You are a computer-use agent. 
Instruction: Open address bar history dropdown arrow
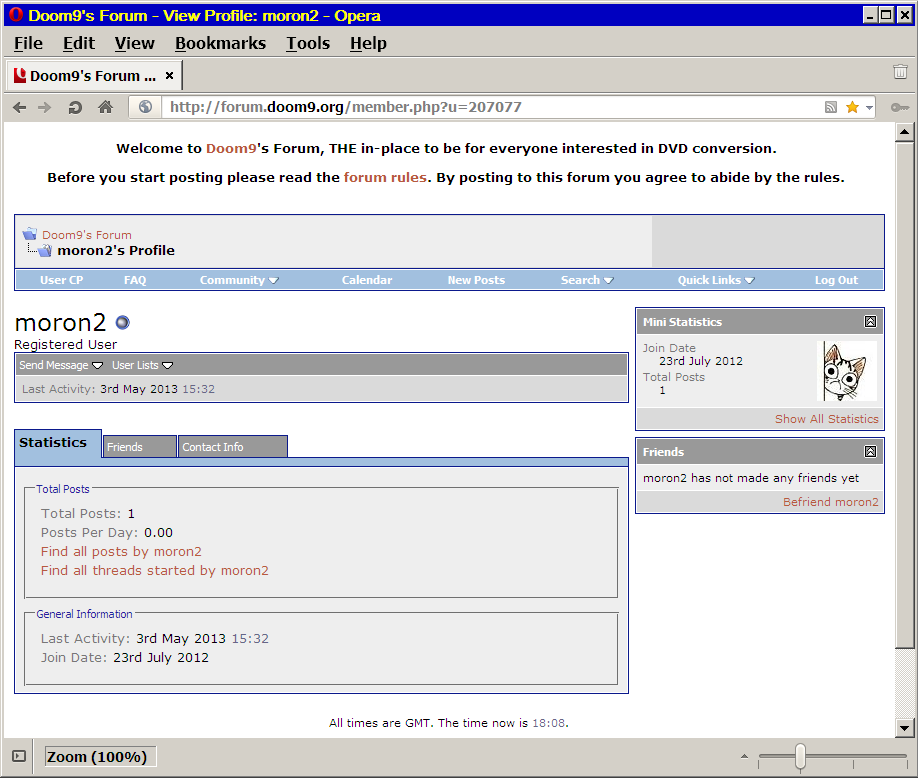pyautogui.click(x=869, y=108)
